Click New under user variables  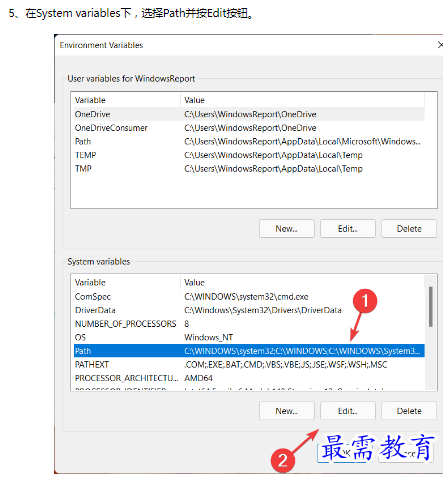[287, 229]
